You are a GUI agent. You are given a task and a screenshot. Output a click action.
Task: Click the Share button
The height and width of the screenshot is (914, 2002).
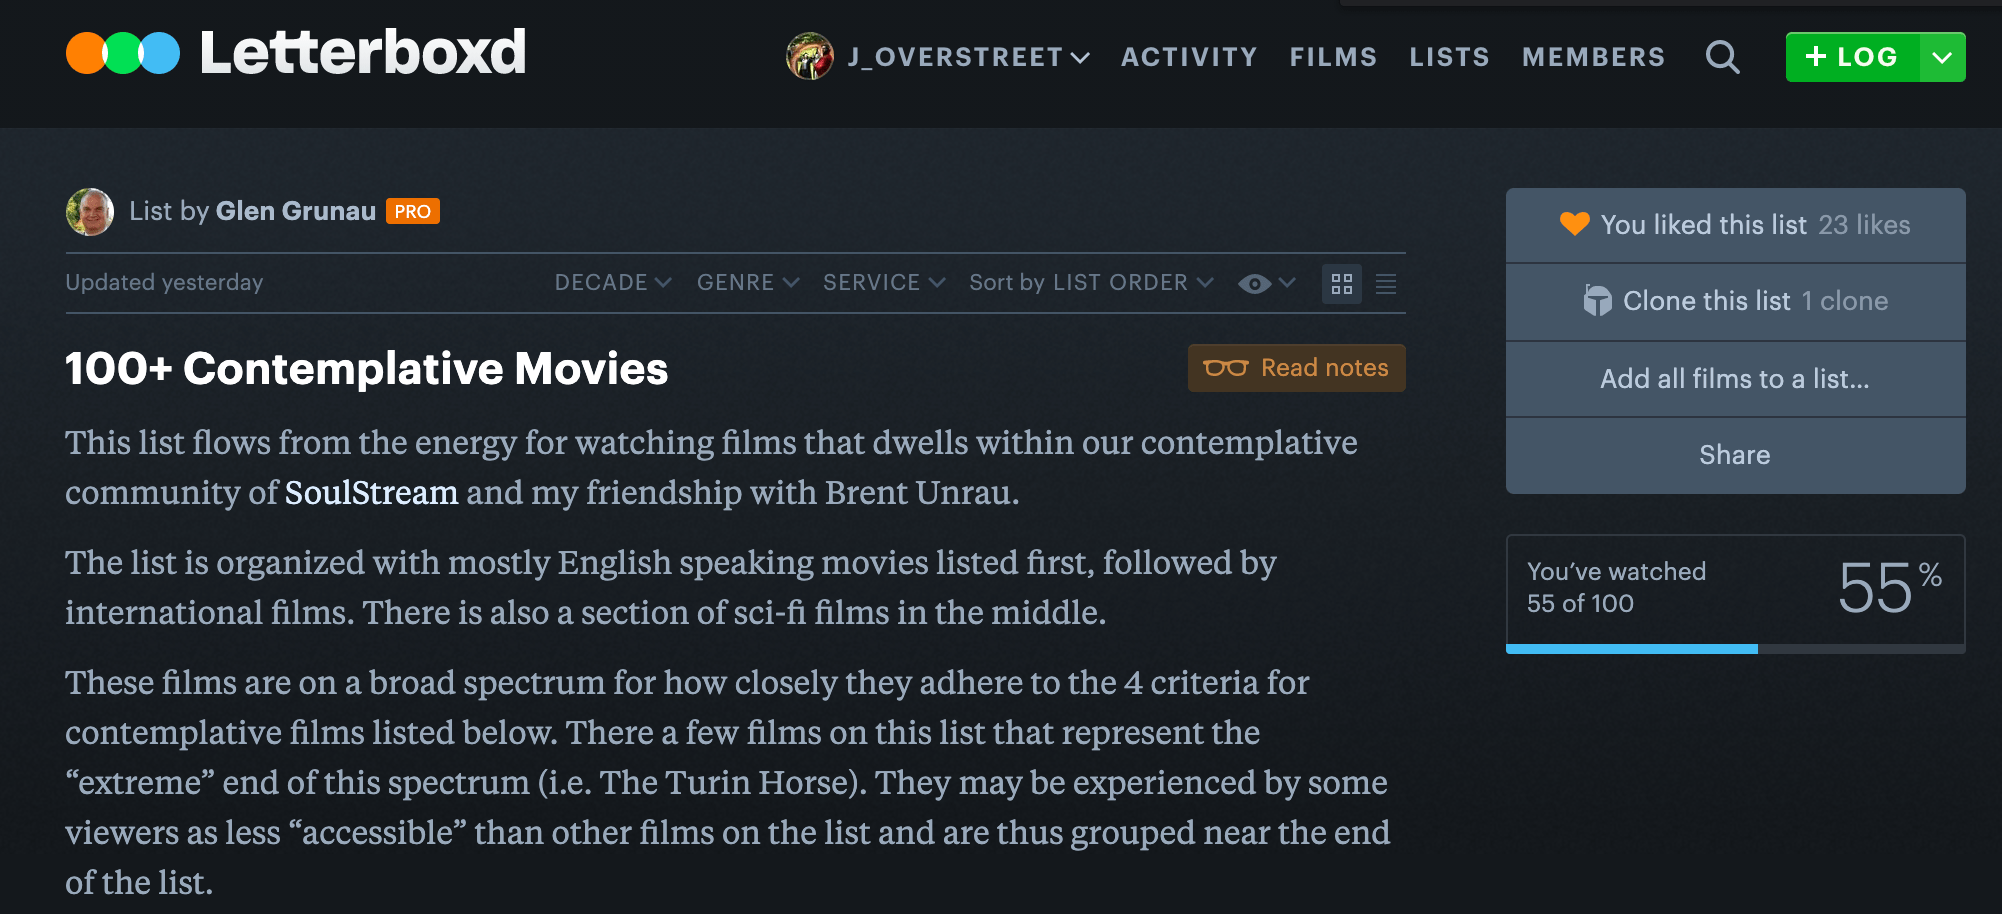coord(1735,455)
